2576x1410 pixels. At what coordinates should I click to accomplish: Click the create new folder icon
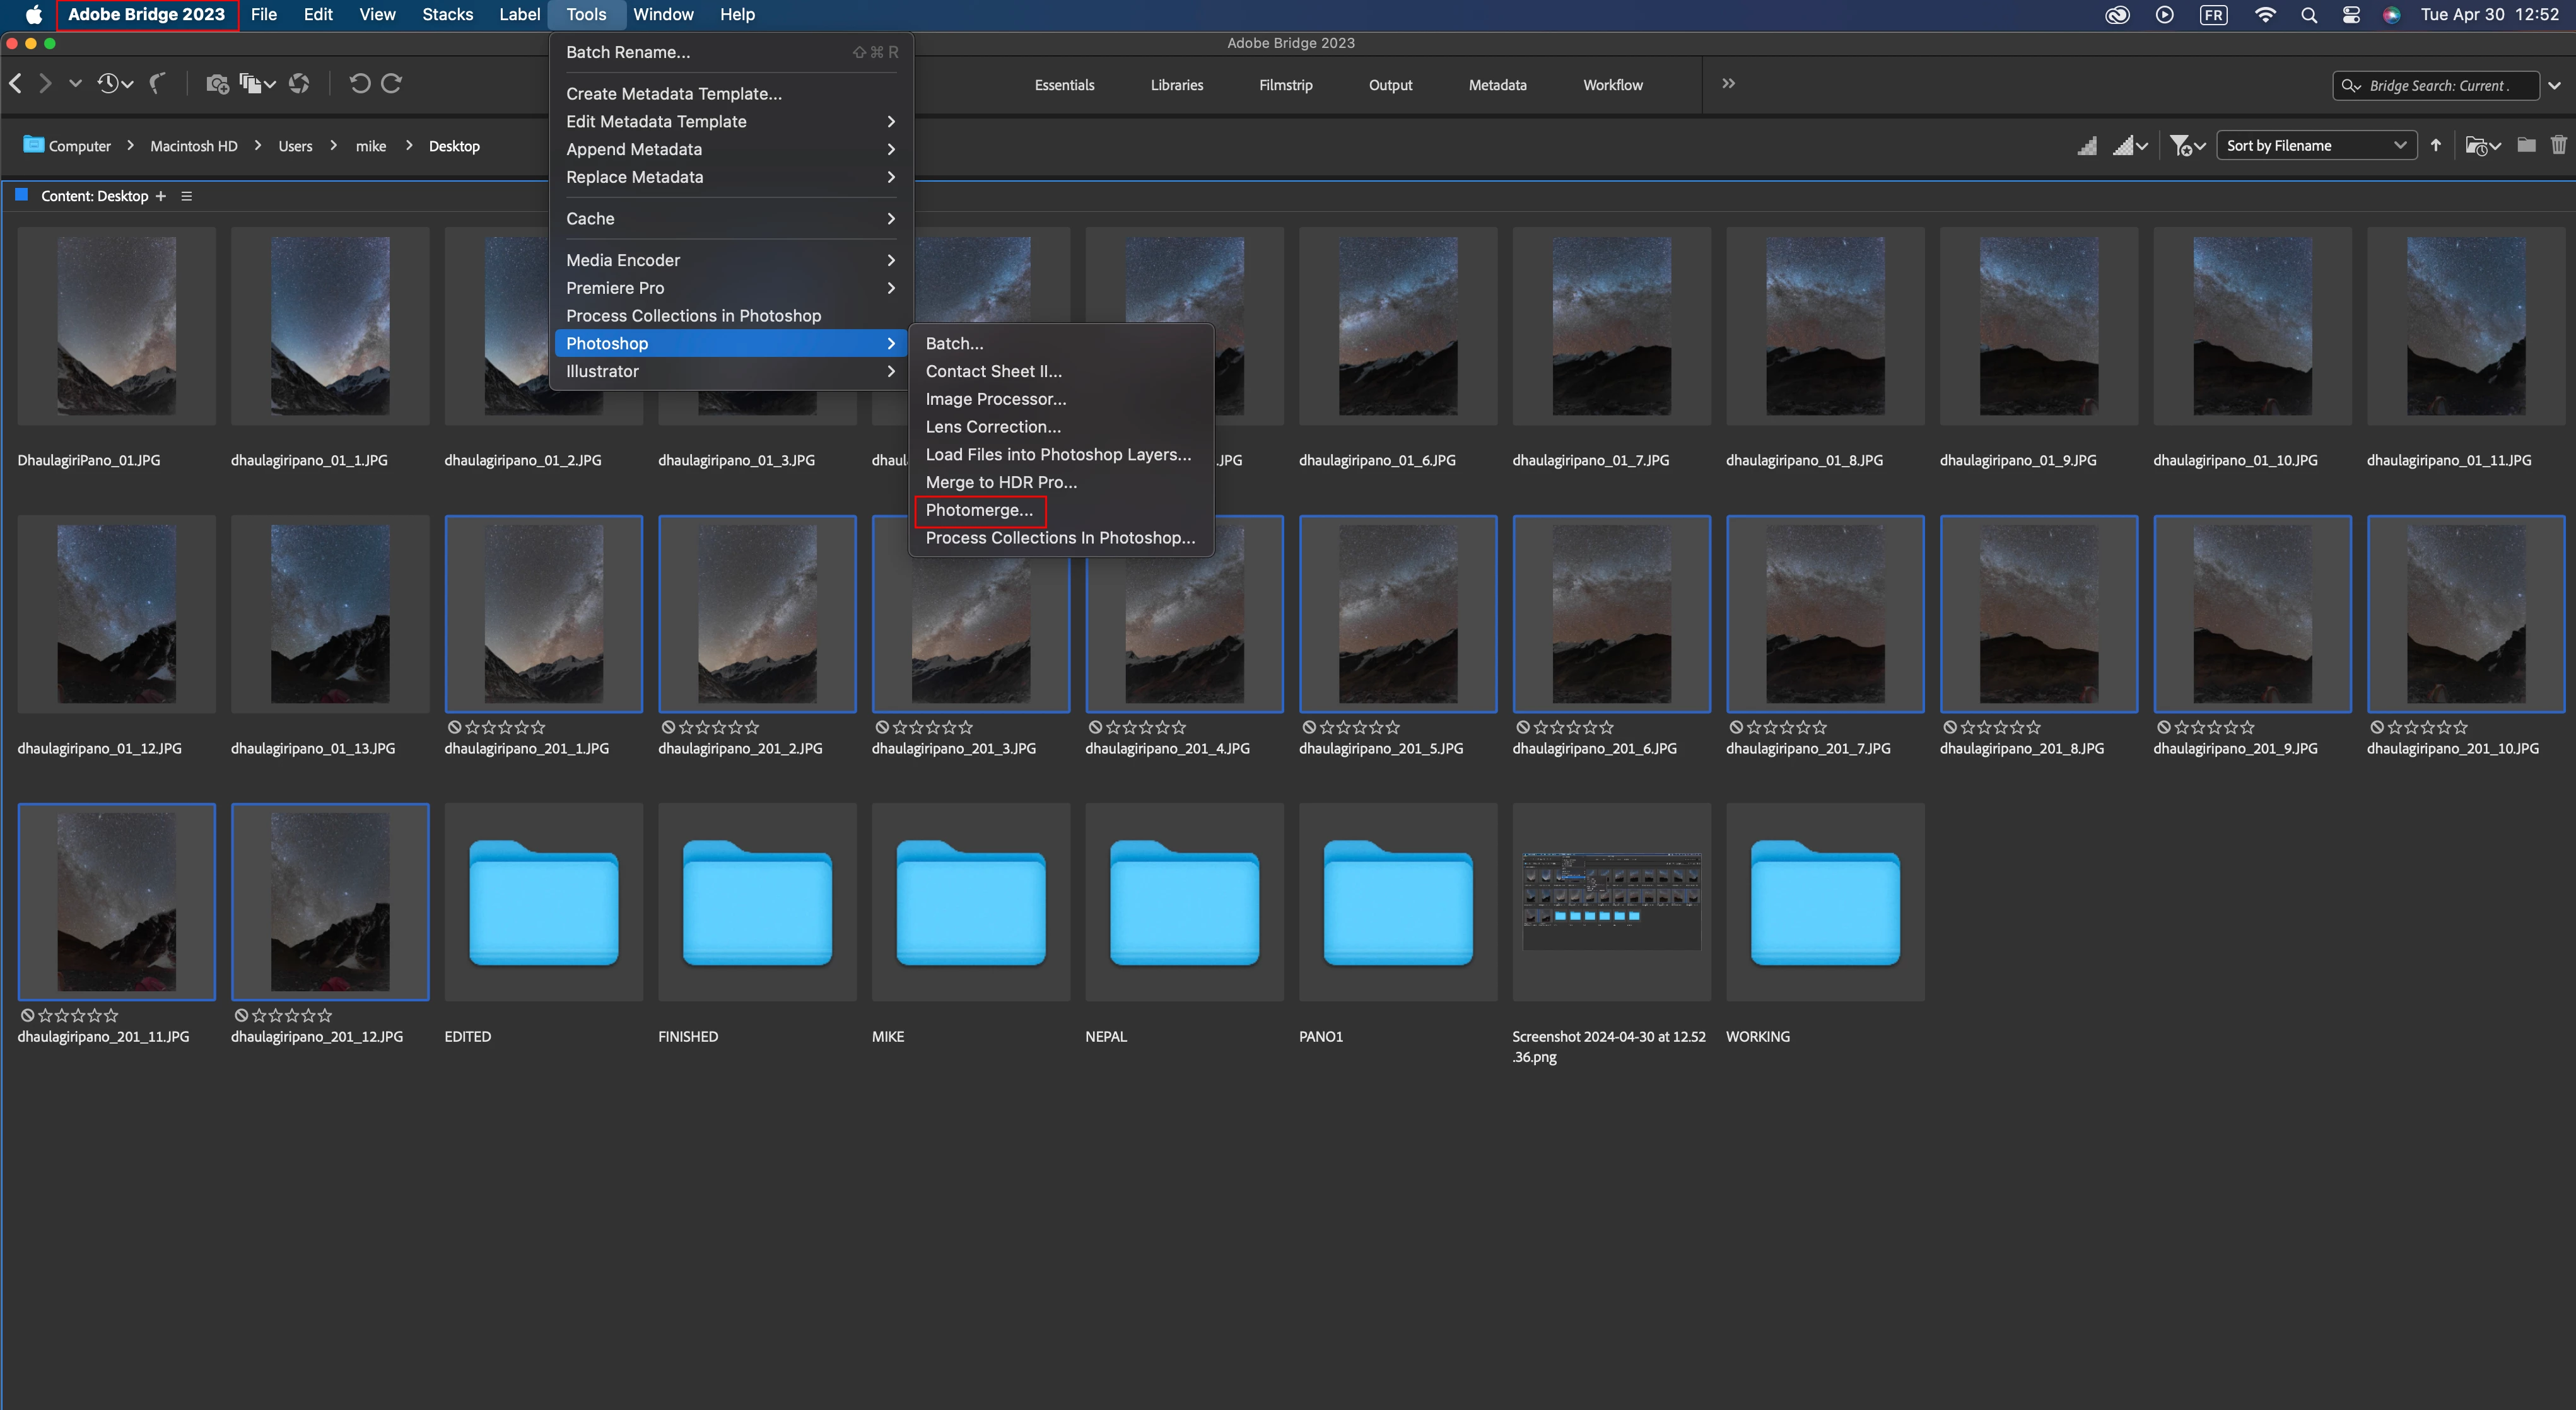2526,146
